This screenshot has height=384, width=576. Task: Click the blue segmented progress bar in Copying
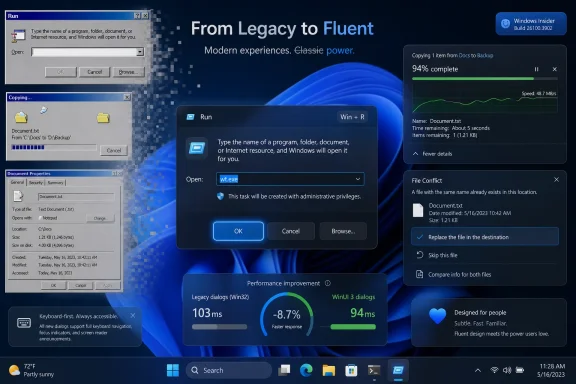click(54, 147)
